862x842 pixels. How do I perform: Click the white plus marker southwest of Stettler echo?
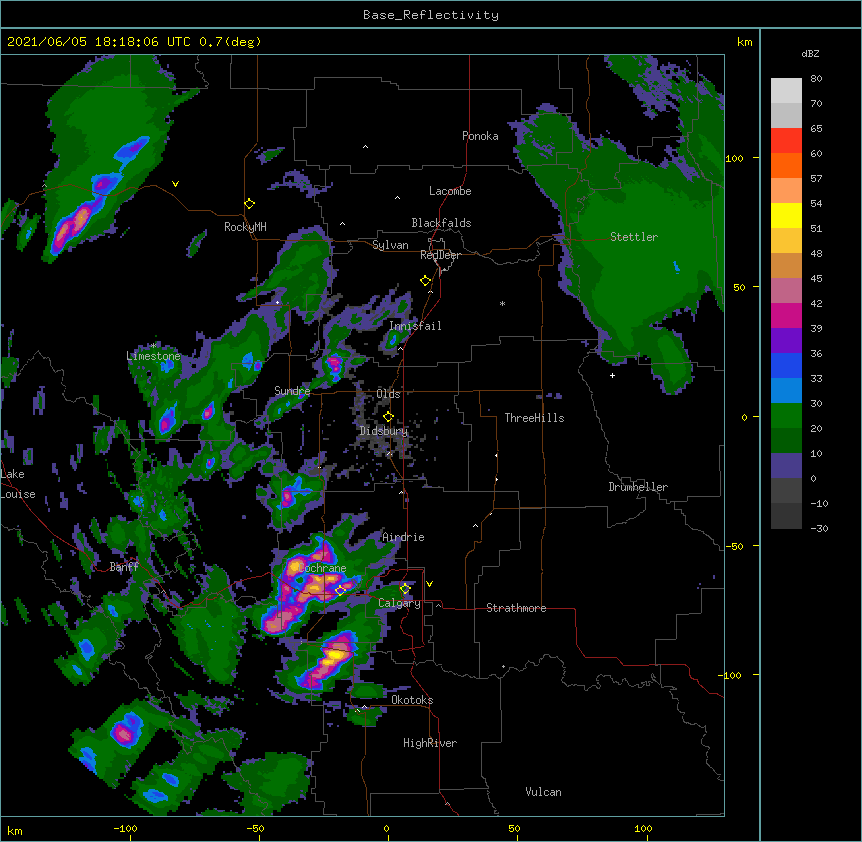(x=612, y=375)
